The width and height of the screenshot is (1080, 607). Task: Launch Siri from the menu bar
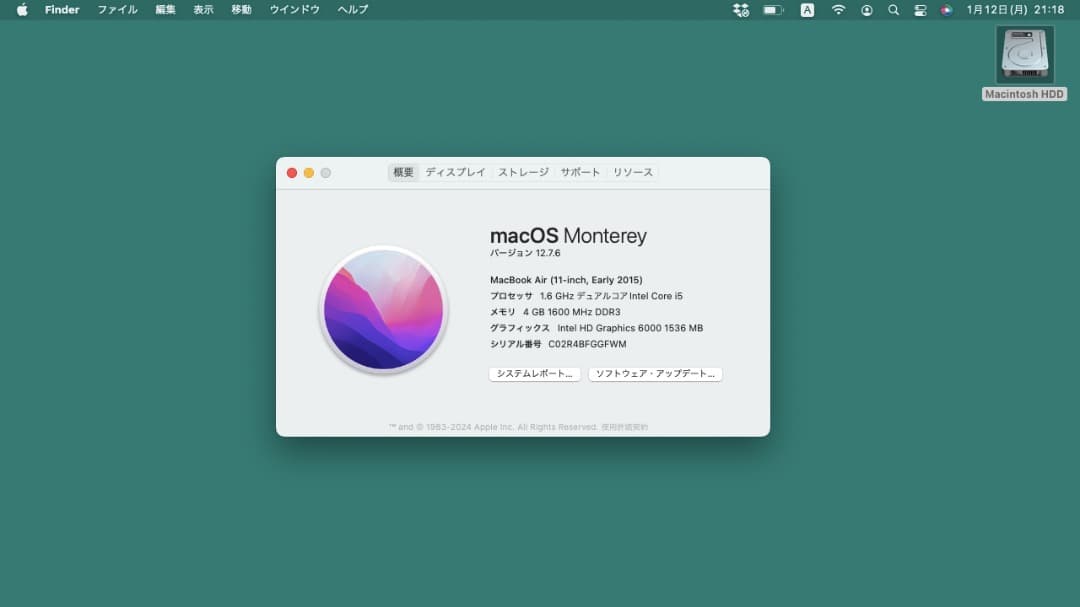click(x=946, y=10)
